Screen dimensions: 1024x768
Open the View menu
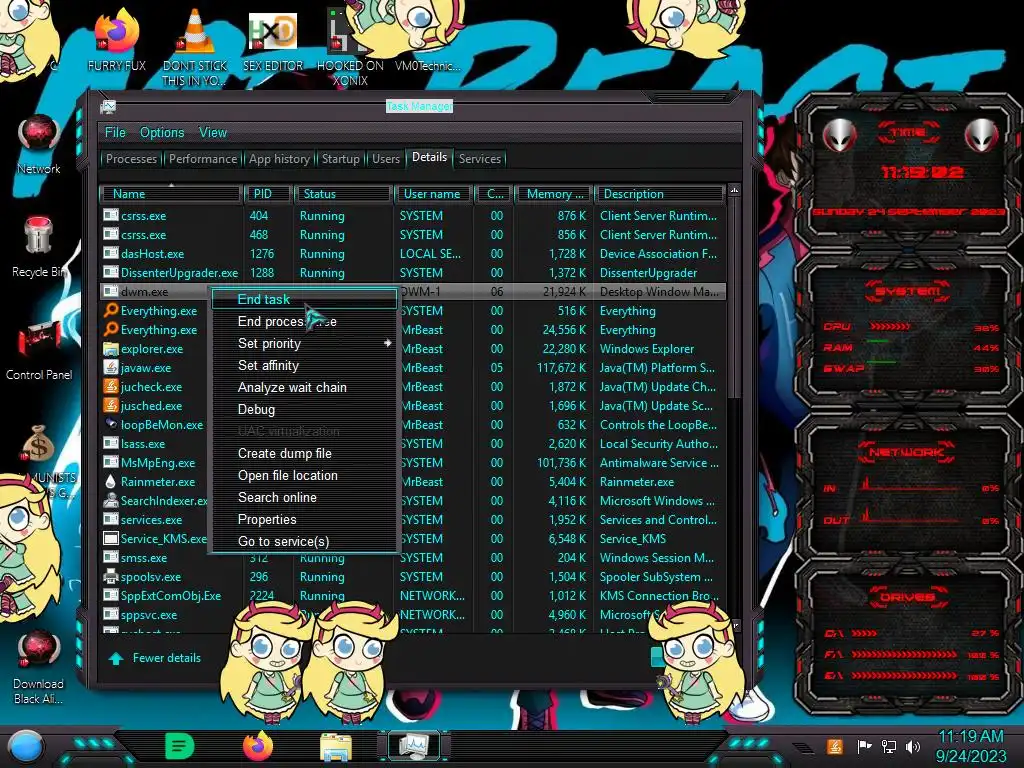[x=213, y=133]
